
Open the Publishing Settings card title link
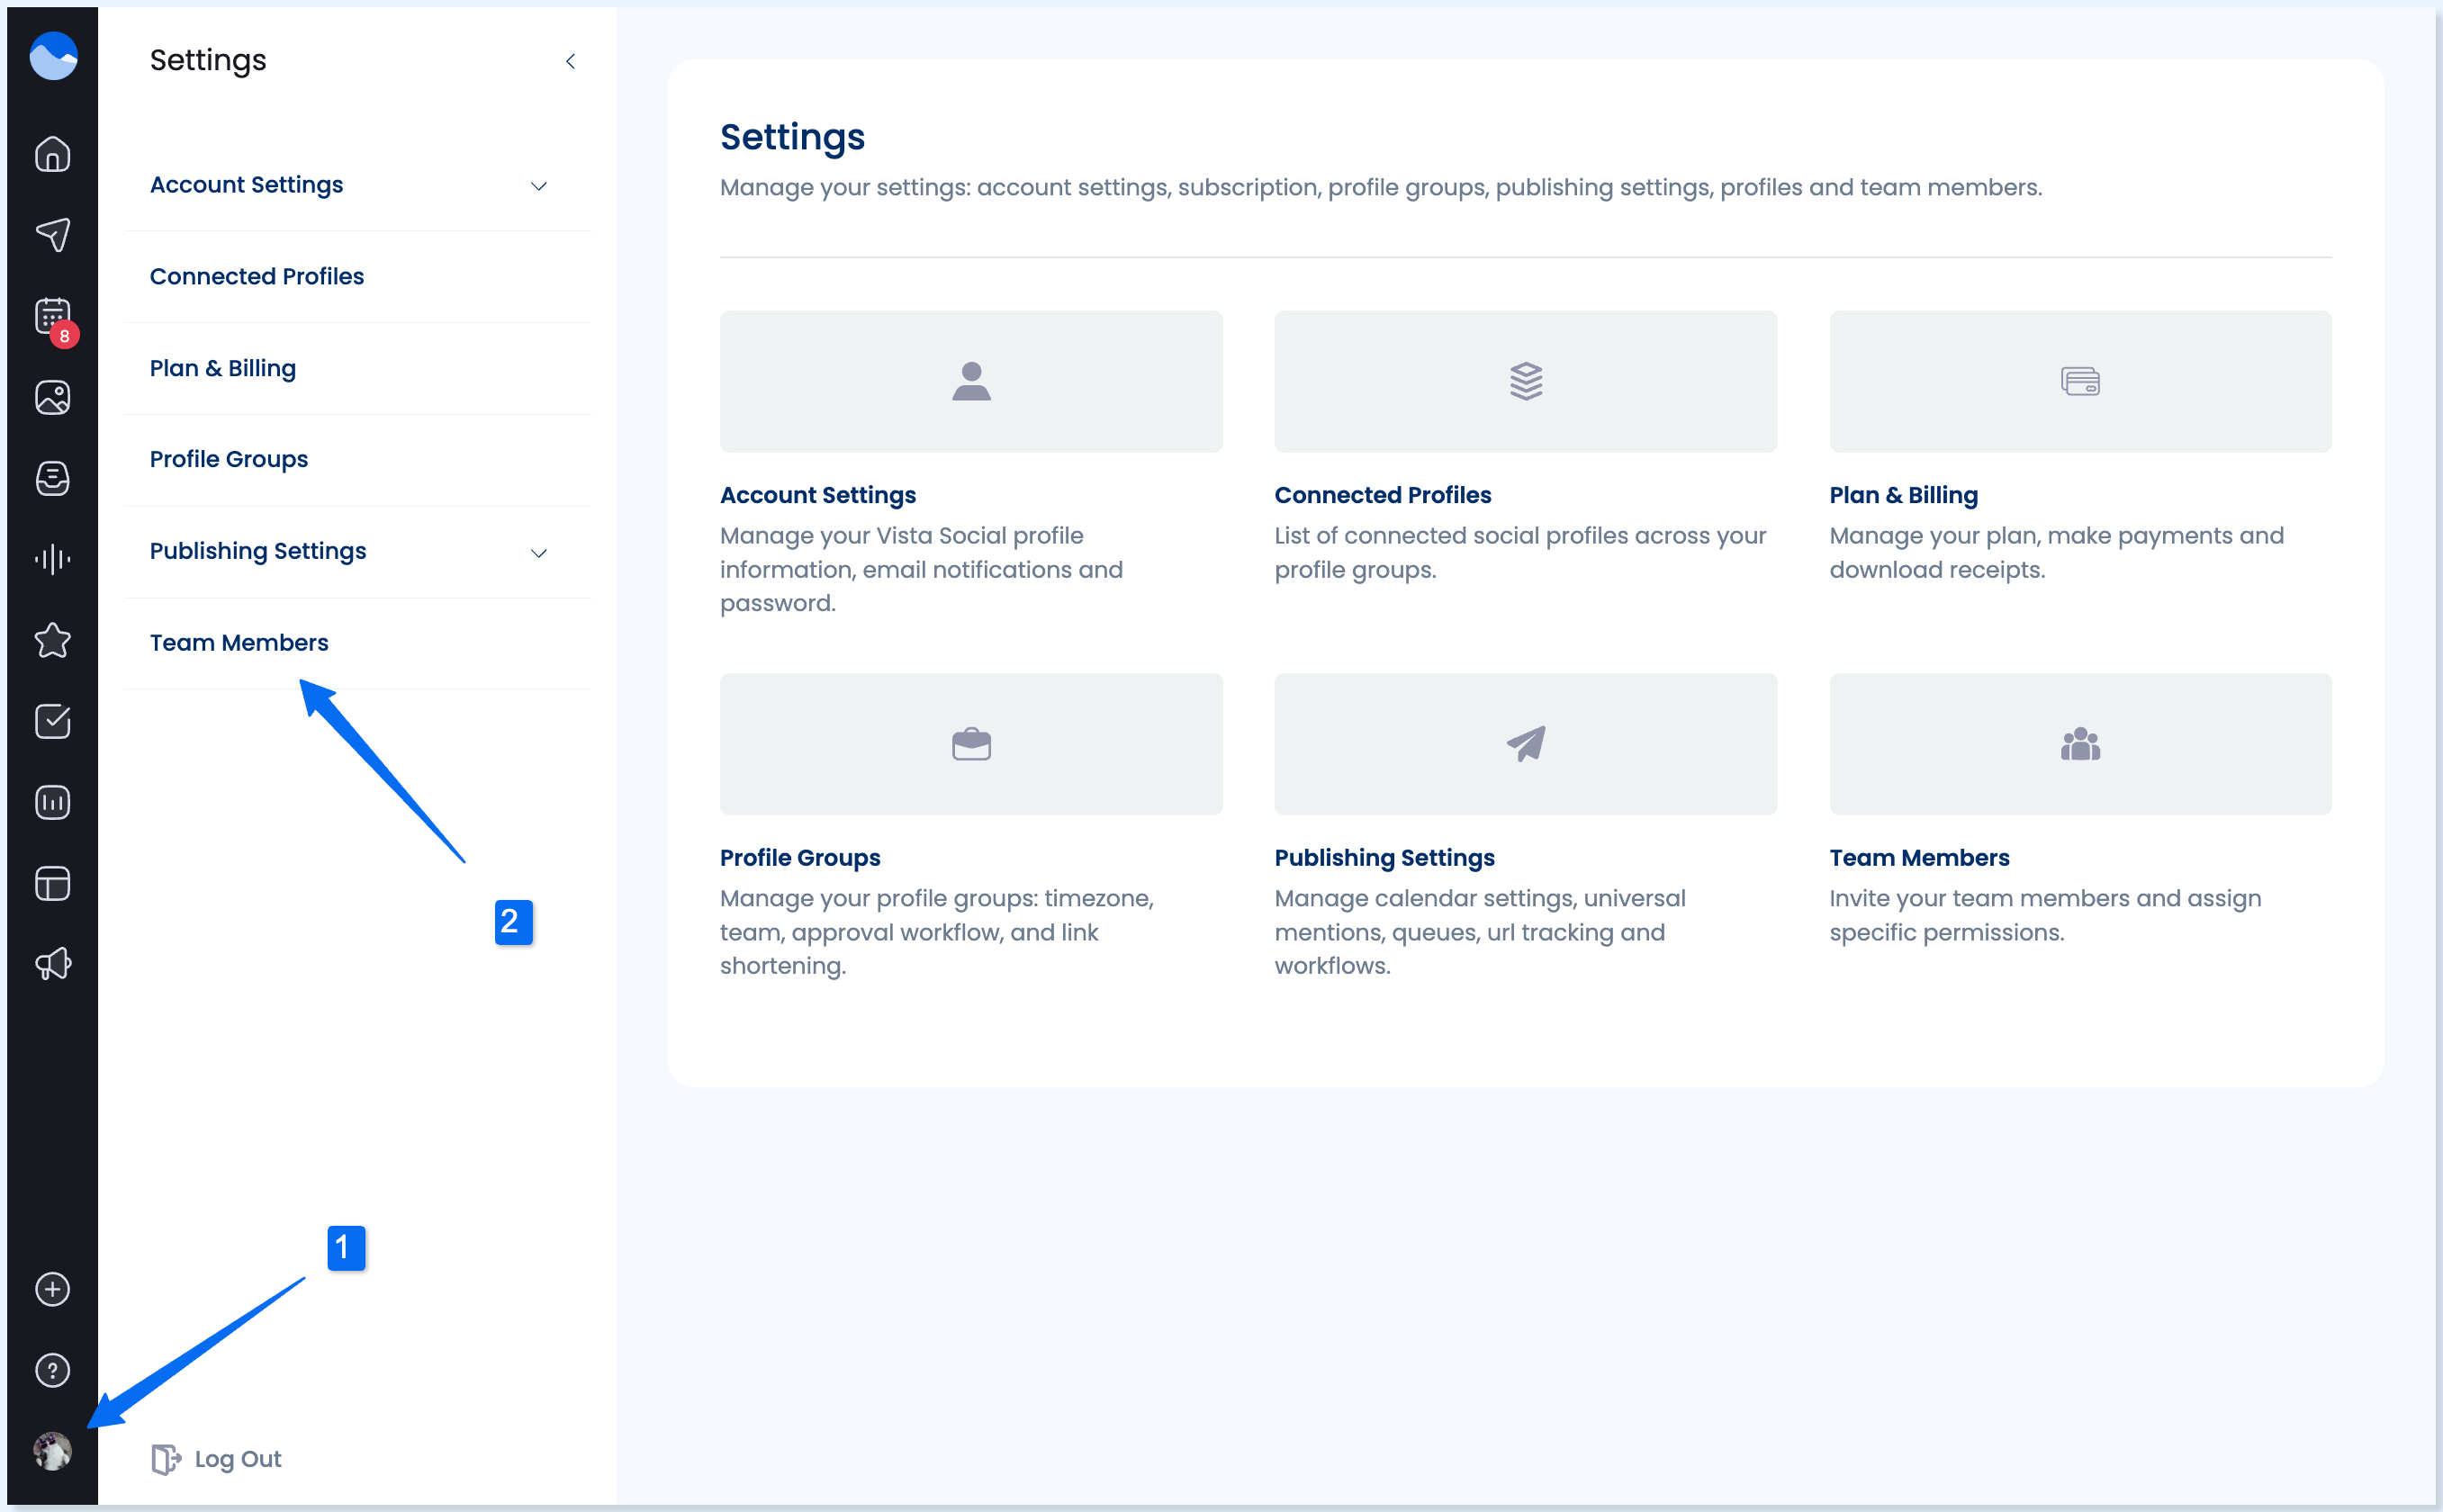point(1384,858)
